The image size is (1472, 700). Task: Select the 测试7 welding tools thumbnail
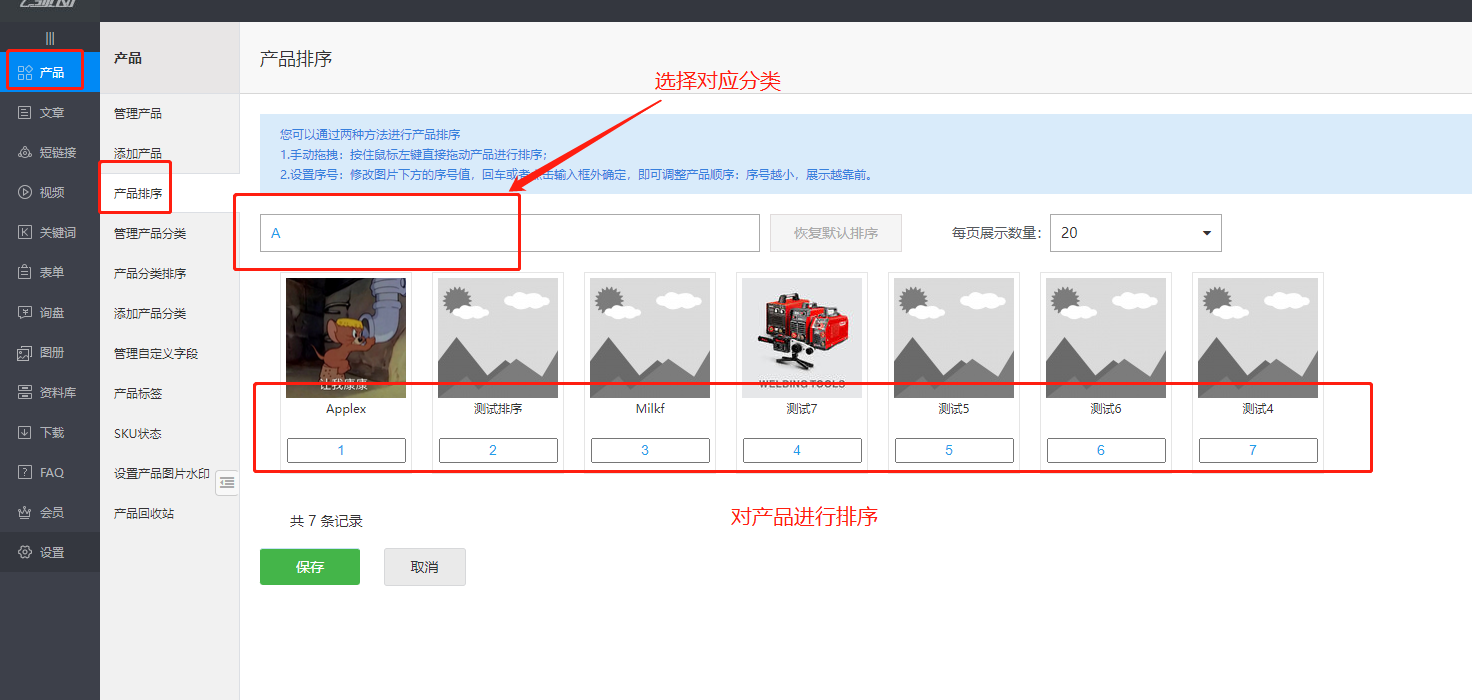(x=801, y=337)
